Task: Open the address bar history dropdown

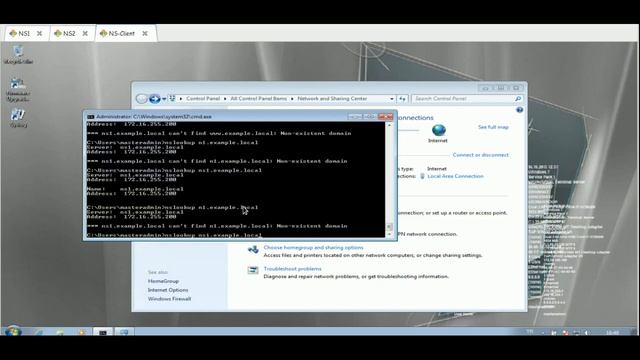Action: 391,99
